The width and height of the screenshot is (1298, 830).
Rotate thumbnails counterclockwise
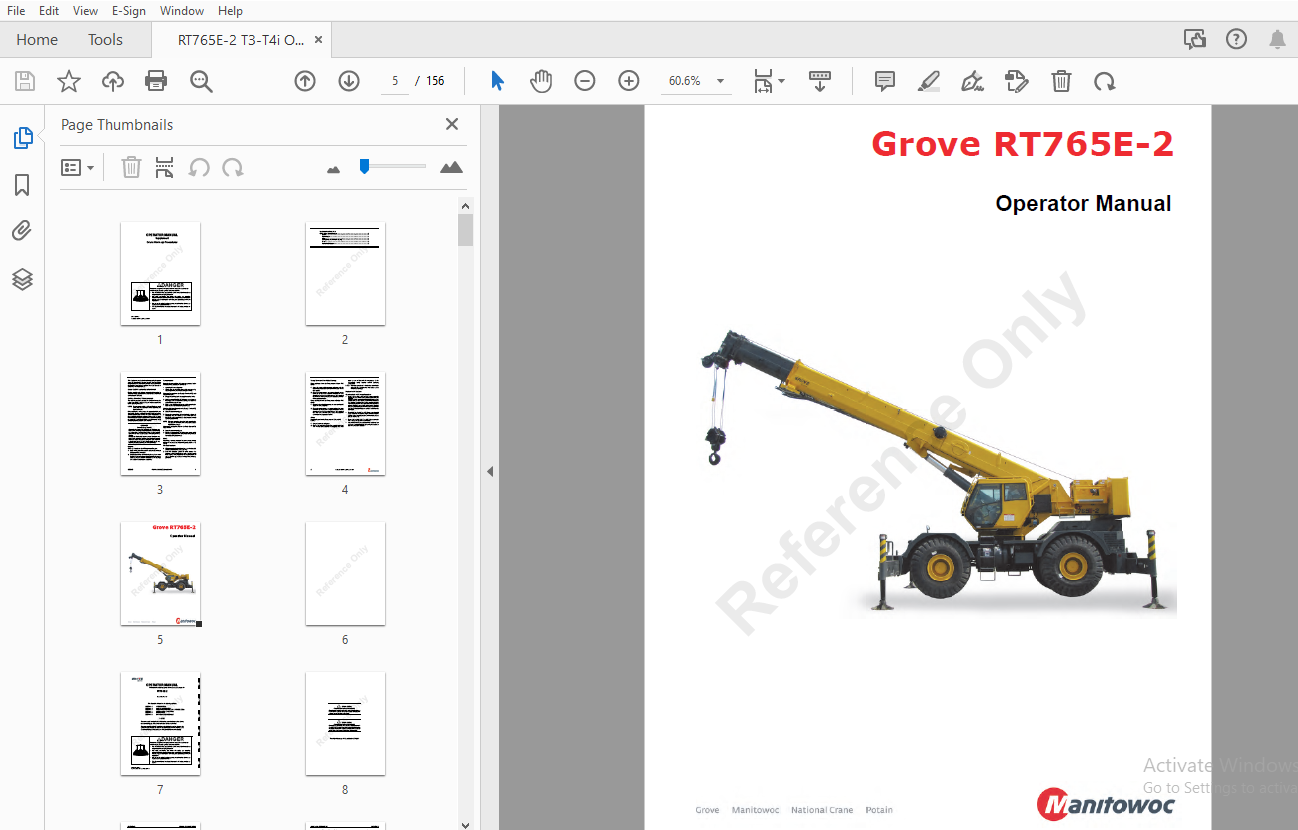[x=199, y=167]
